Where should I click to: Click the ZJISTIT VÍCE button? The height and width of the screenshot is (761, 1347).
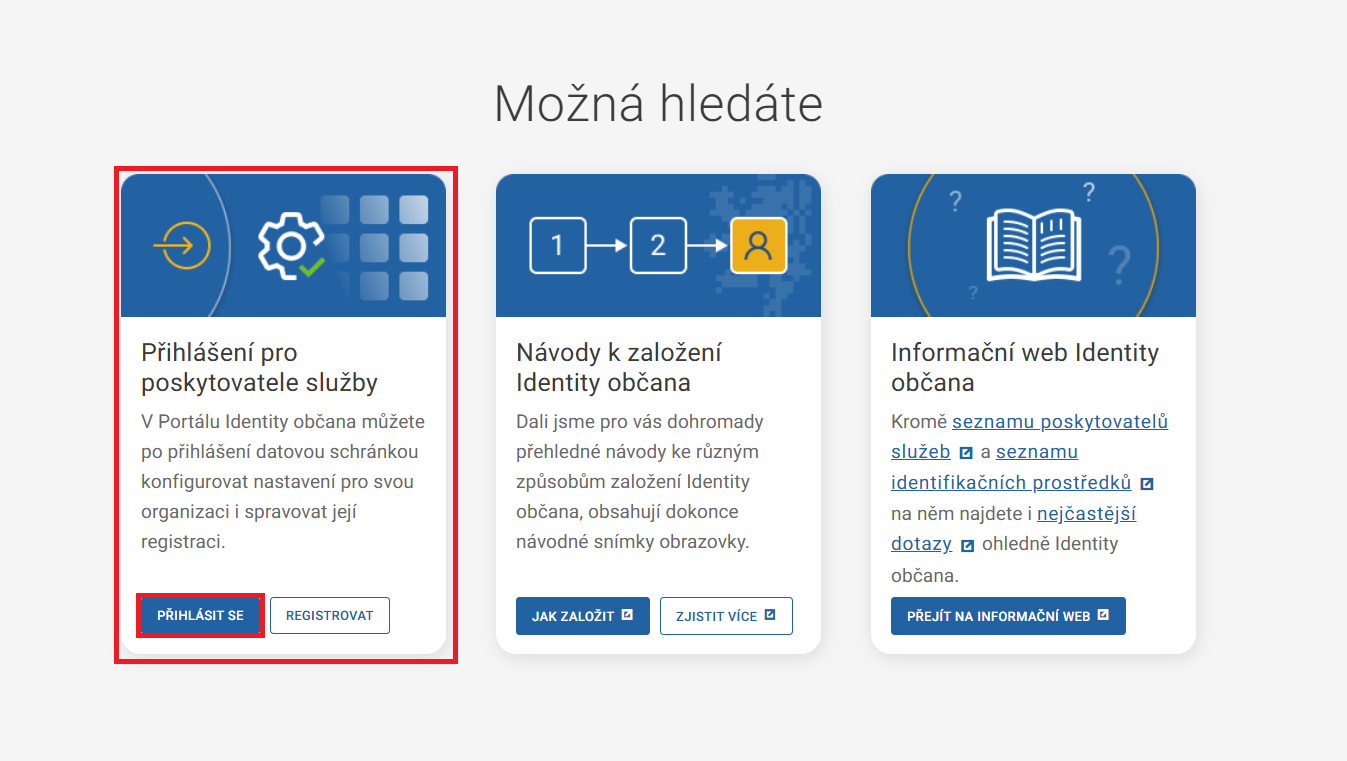tap(726, 616)
